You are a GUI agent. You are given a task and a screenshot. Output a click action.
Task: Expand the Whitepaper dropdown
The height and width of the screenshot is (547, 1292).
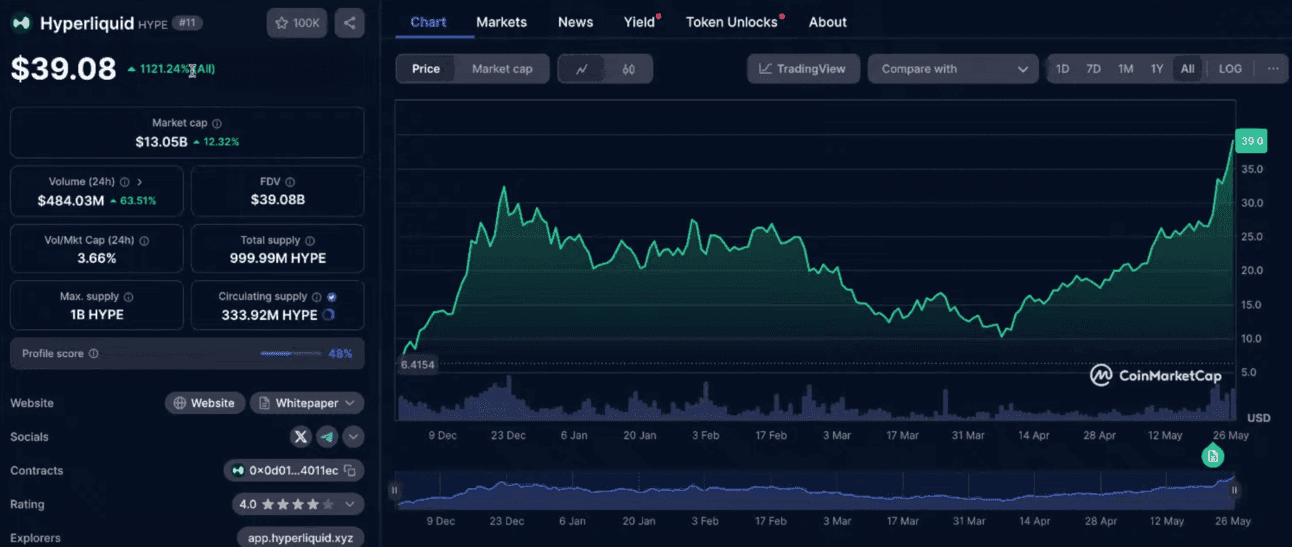coord(307,403)
